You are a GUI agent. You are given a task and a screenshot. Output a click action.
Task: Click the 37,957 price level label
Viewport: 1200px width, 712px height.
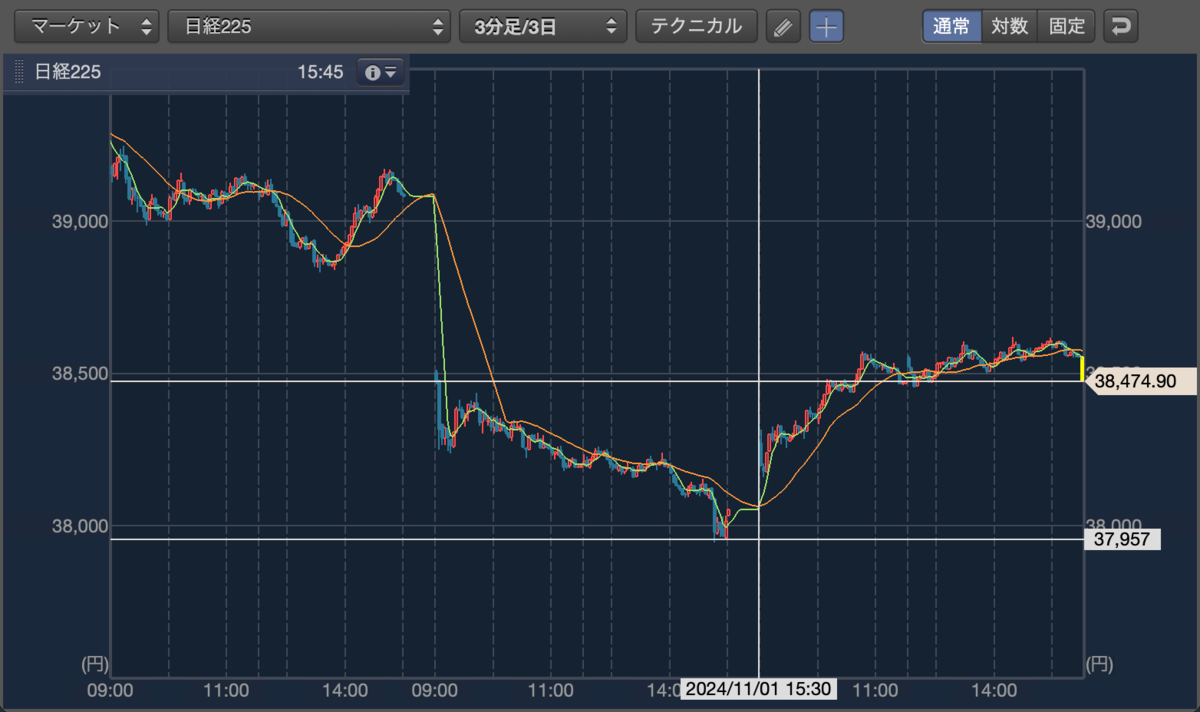[x=1123, y=540]
